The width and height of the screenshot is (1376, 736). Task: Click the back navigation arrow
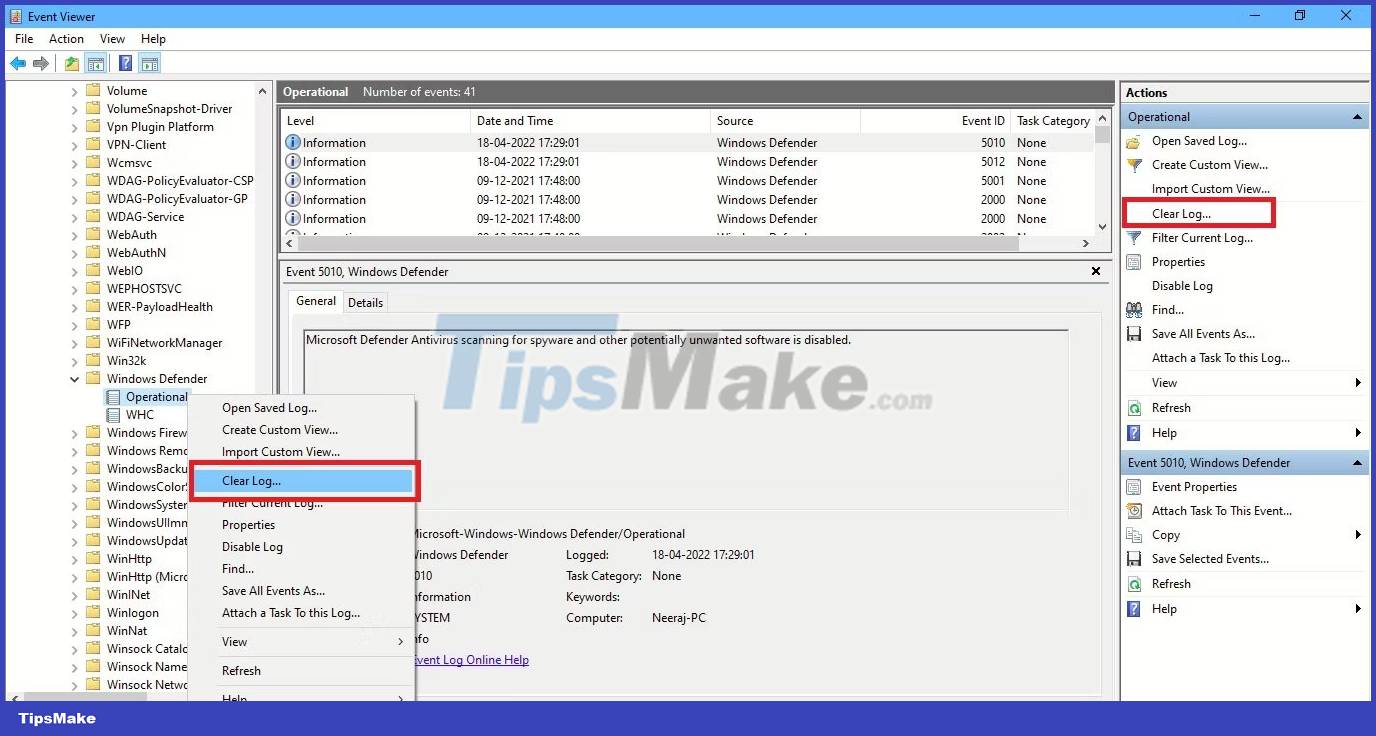[x=17, y=63]
